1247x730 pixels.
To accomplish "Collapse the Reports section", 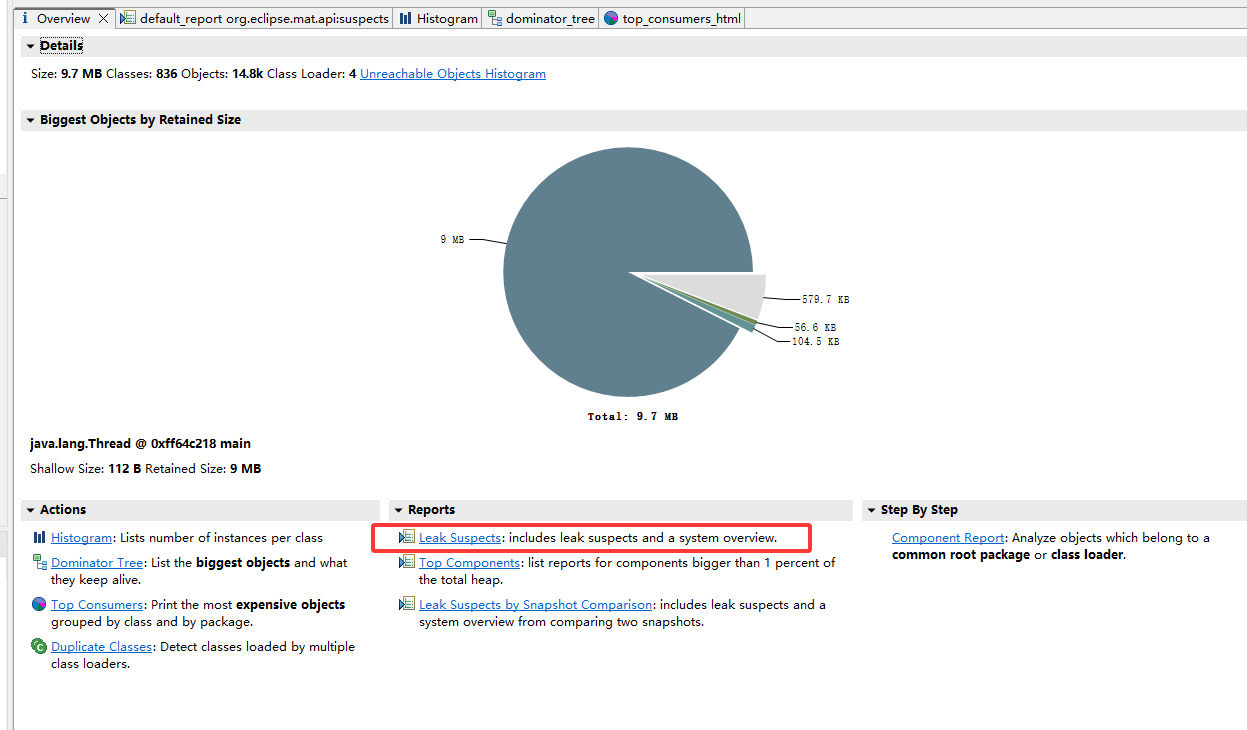I will 398,510.
